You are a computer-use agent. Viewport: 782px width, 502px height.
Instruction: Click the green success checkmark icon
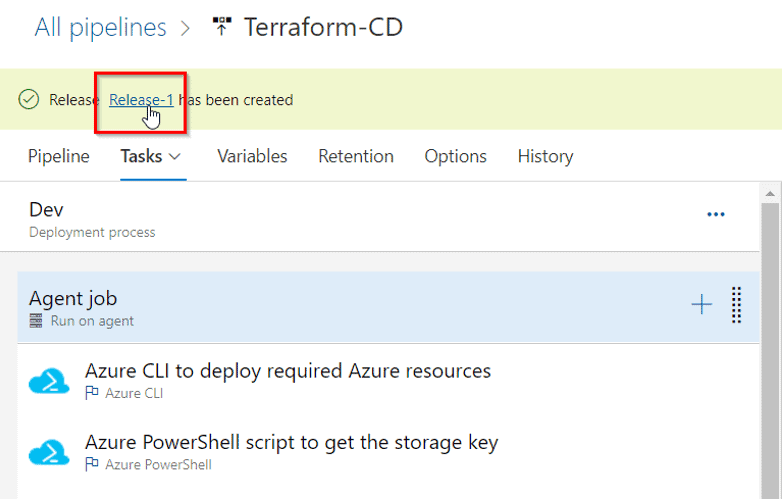coord(29,100)
